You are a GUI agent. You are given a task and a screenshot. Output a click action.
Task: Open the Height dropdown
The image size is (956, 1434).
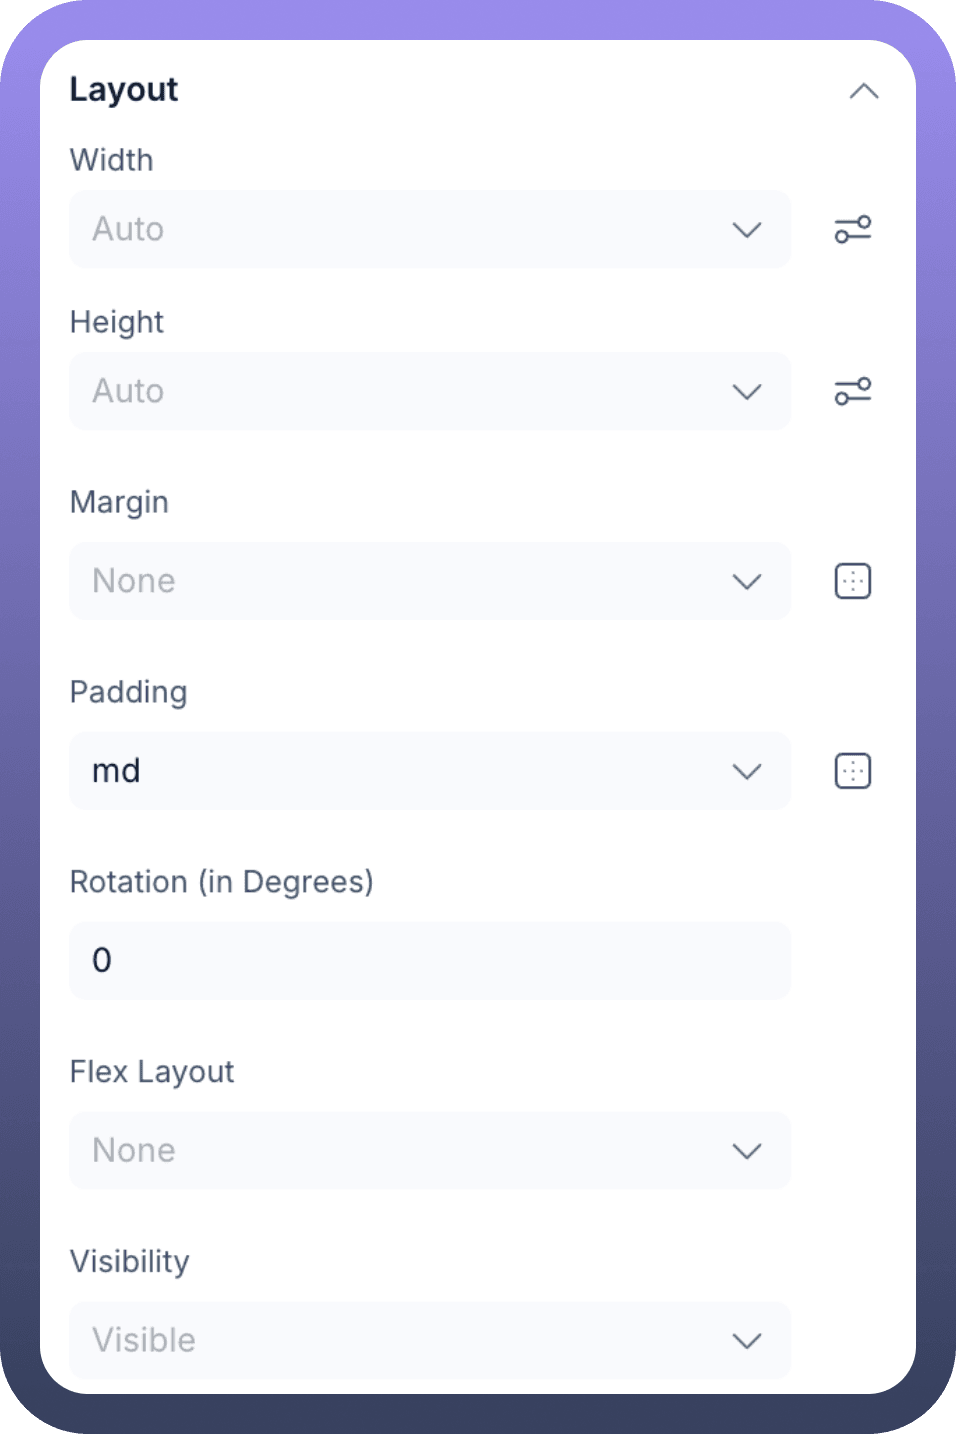[x=430, y=391]
